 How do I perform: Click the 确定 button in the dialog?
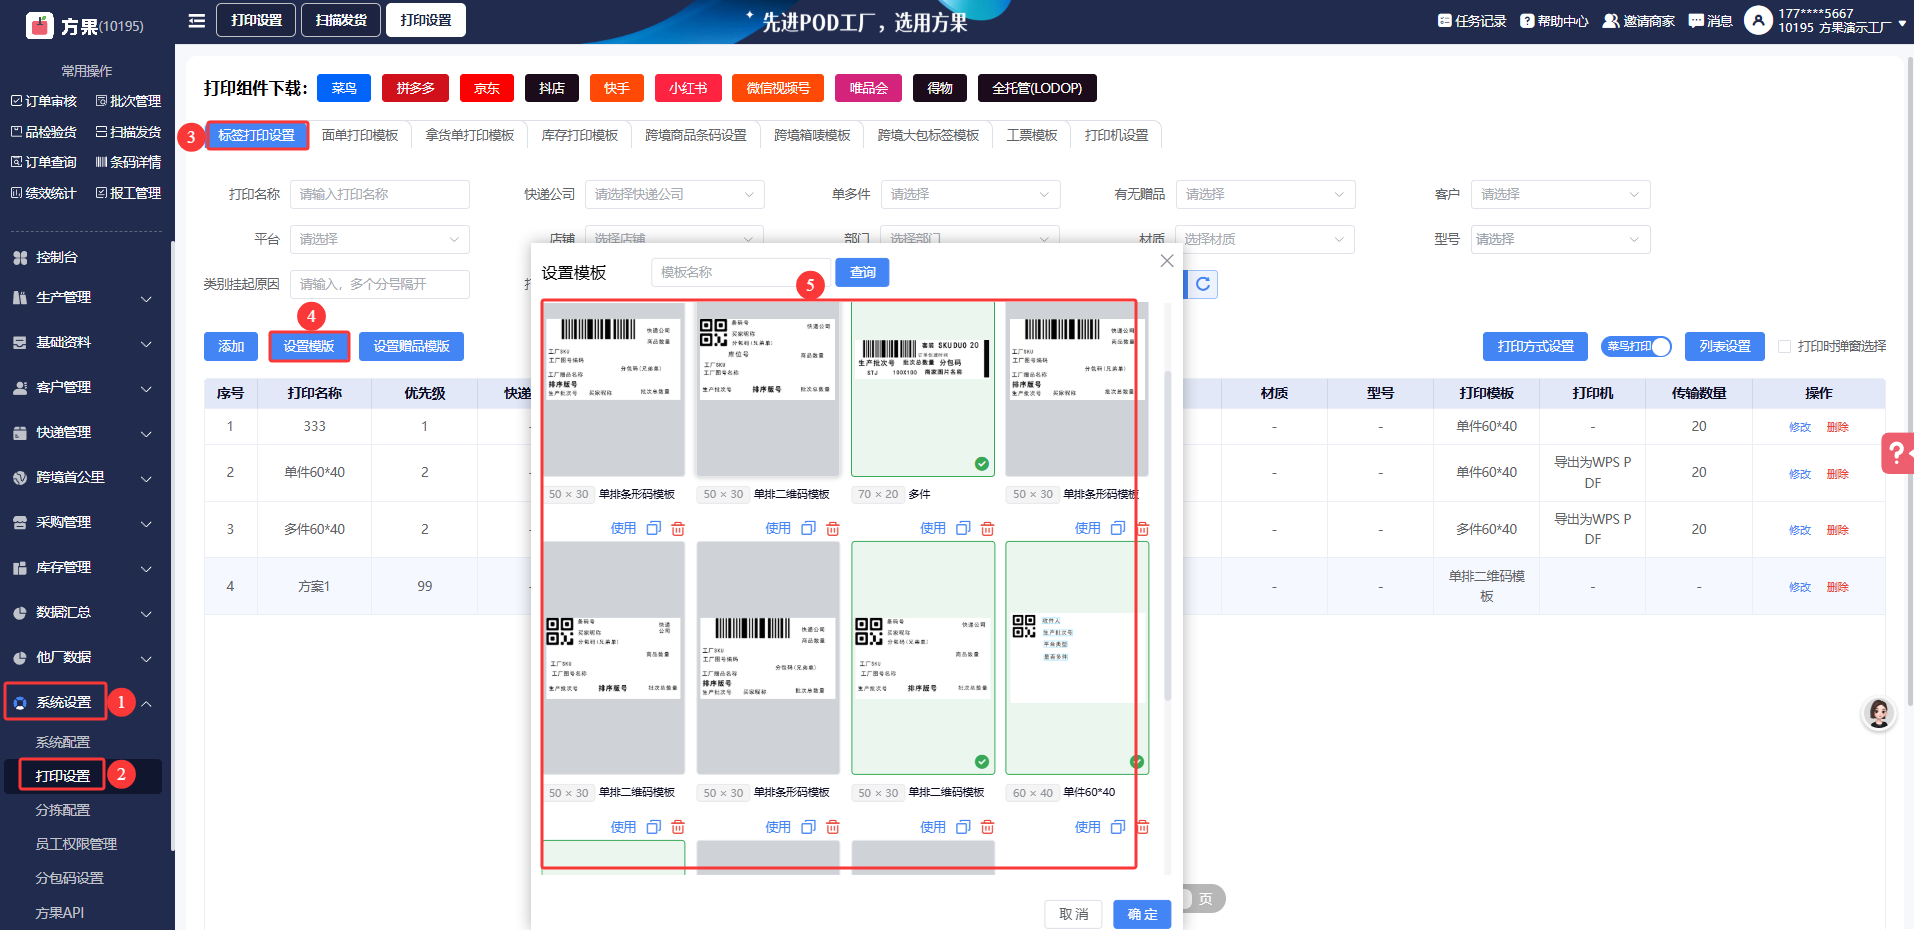tap(1141, 914)
